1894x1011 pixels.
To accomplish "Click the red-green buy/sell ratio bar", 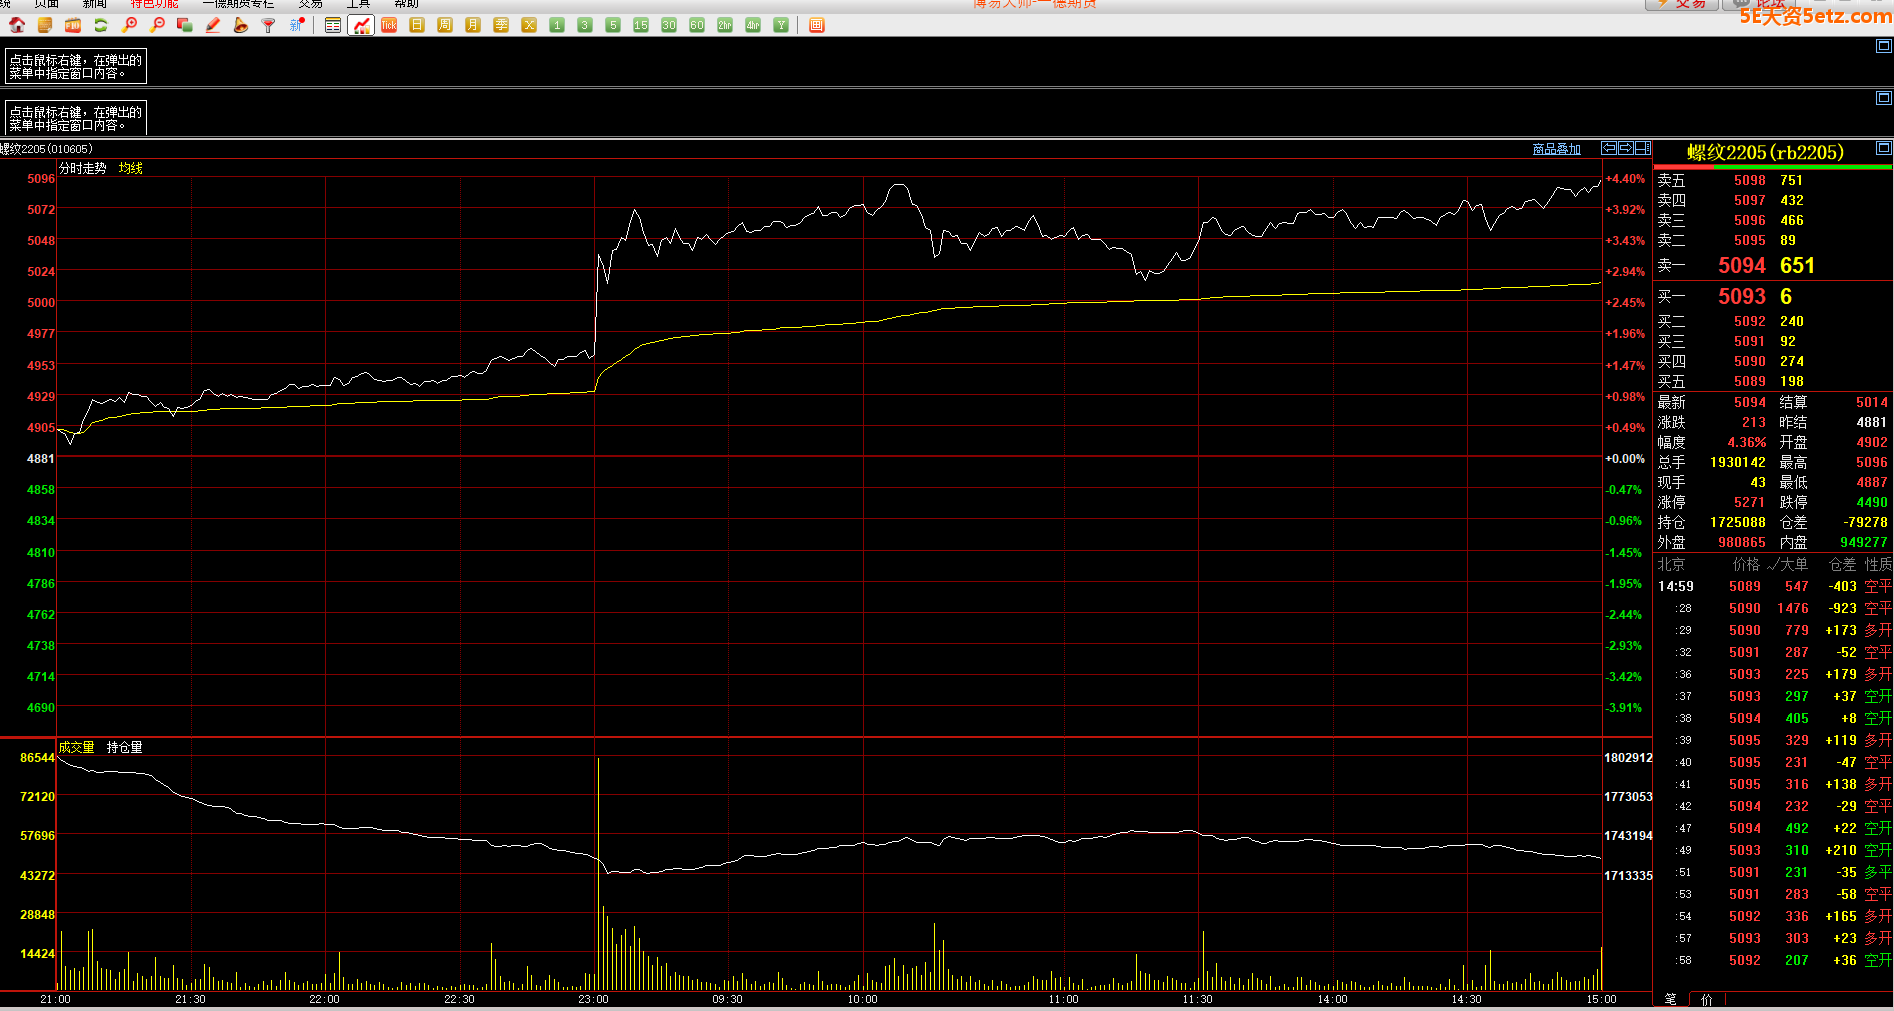I will [x=1772, y=167].
